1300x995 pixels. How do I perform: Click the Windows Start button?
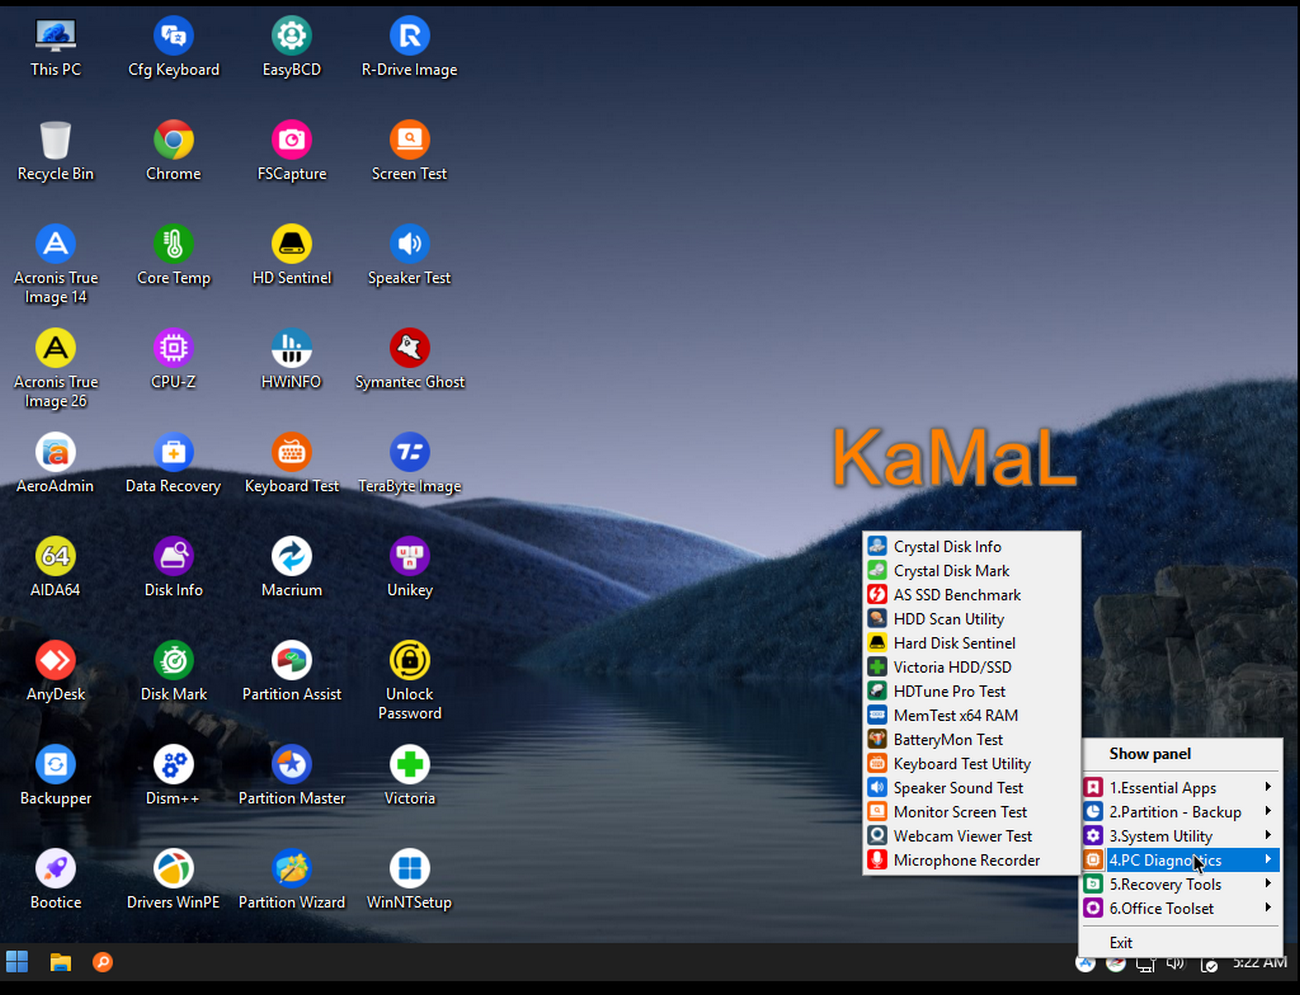[17, 962]
